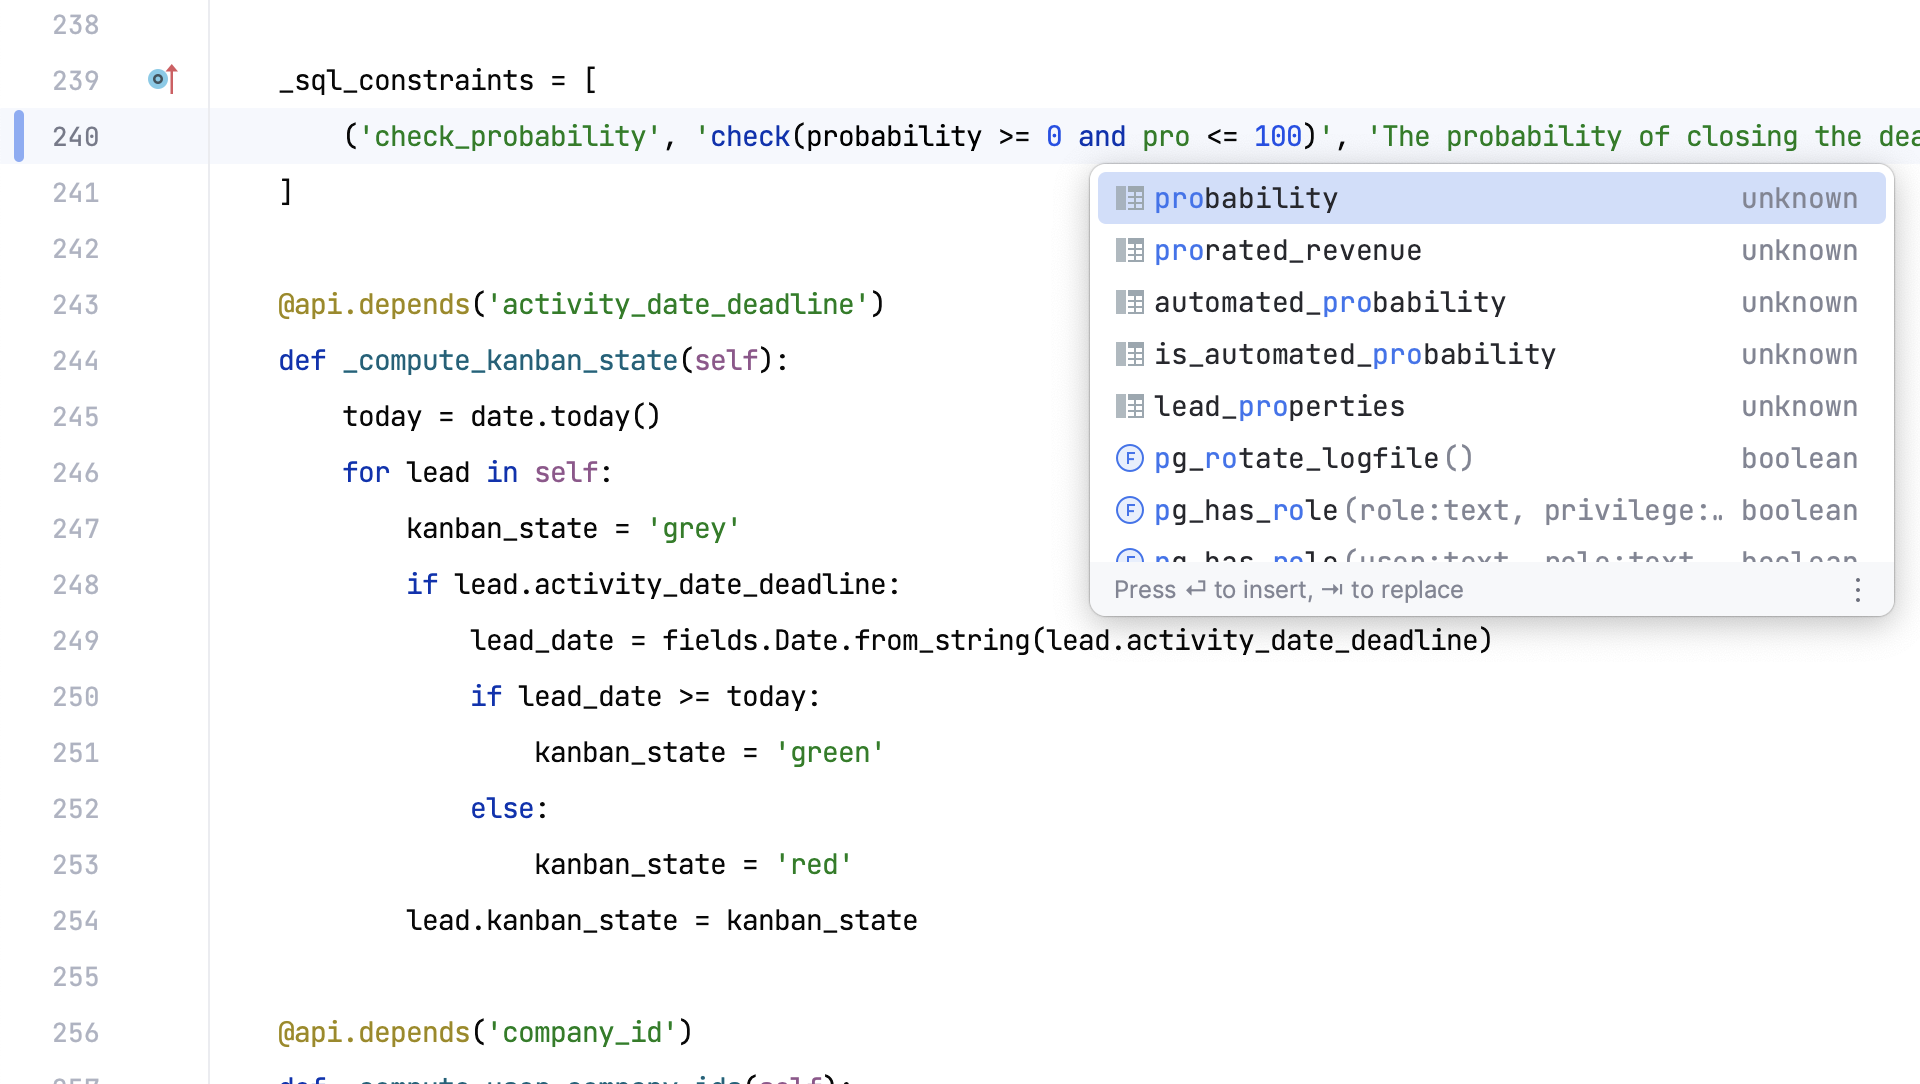Image resolution: width=1920 pixels, height=1084 pixels.
Task: Click the field icon beside "is_automated_probability"
Action: click(x=1130, y=354)
